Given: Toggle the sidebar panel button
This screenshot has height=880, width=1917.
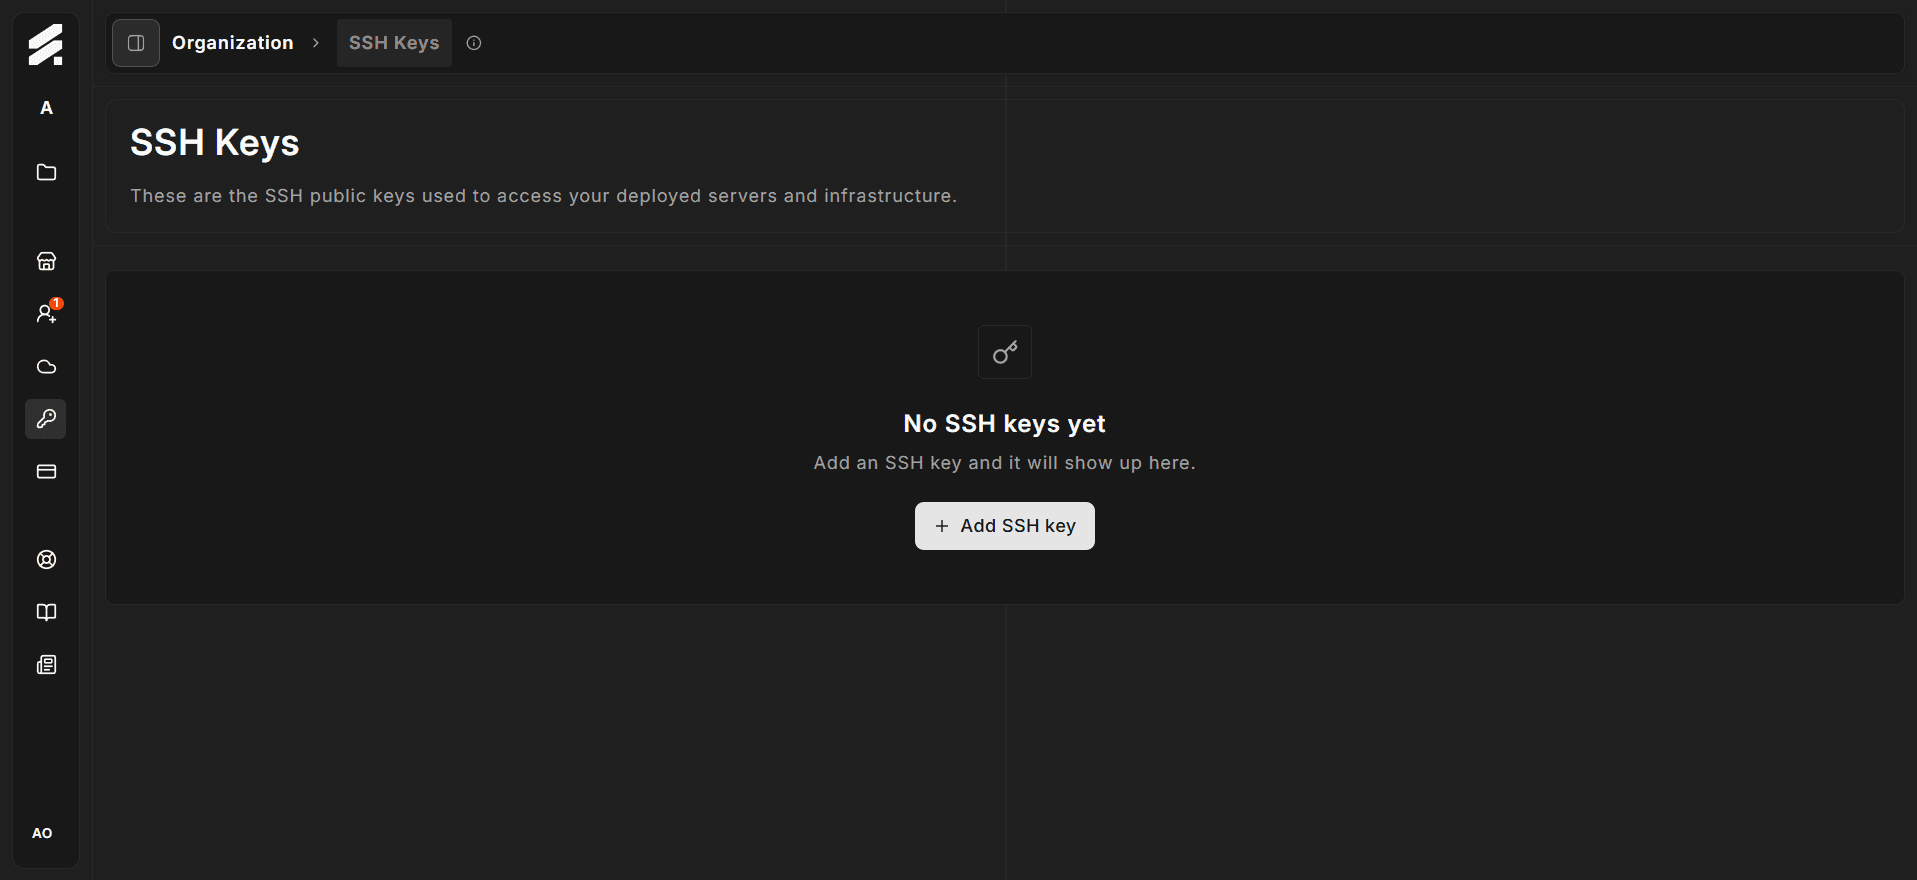Looking at the screenshot, I should (136, 43).
